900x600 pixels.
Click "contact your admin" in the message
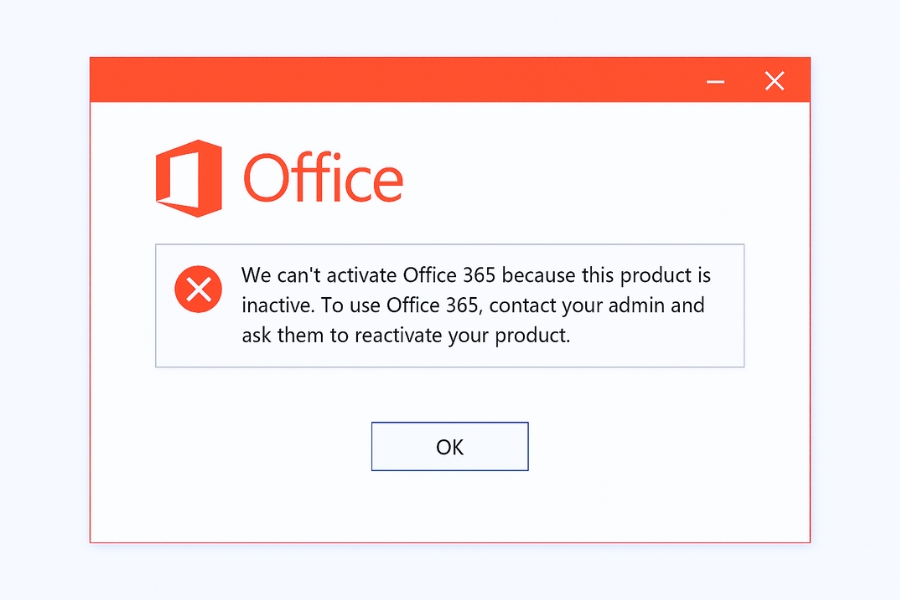(x=580, y=305)
